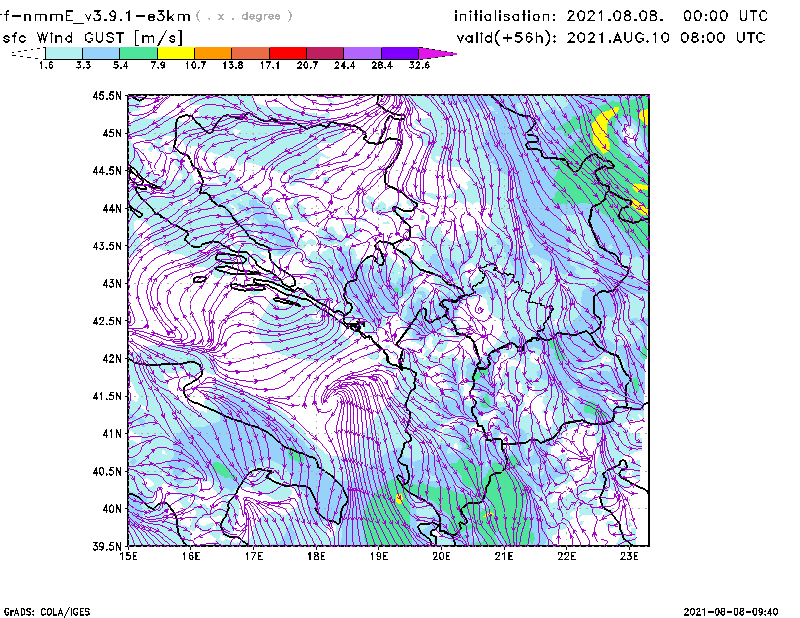Click the grey '( . x . degree )' text
Viewport: 800px width, 618px height.
(244, 16)
